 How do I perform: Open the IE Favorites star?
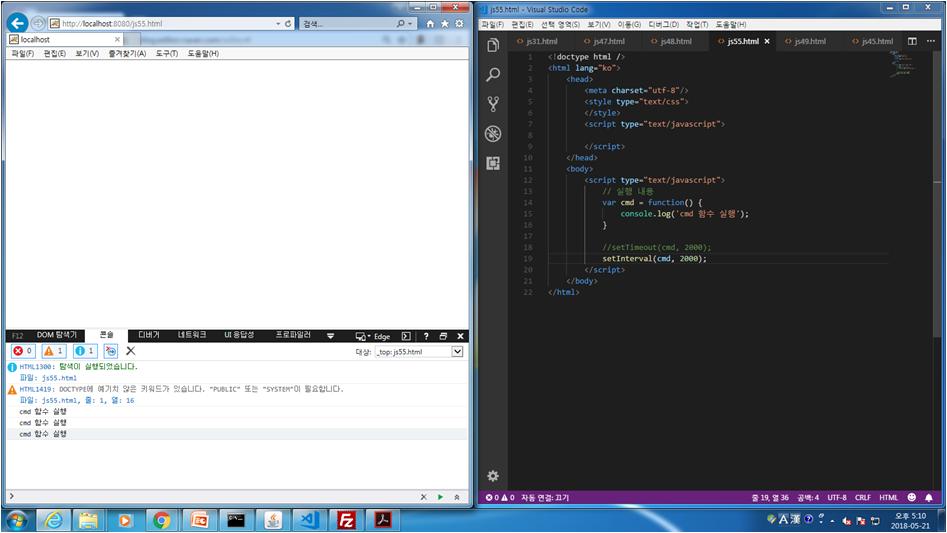pos(445,24)
